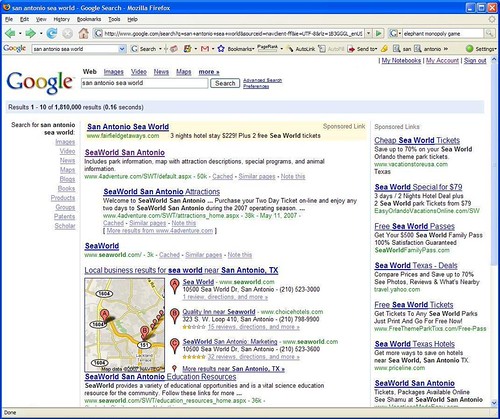Open the SeaWorld San Antonio Attractions result
The image size is (500, 419).
(x=162, y=192)
